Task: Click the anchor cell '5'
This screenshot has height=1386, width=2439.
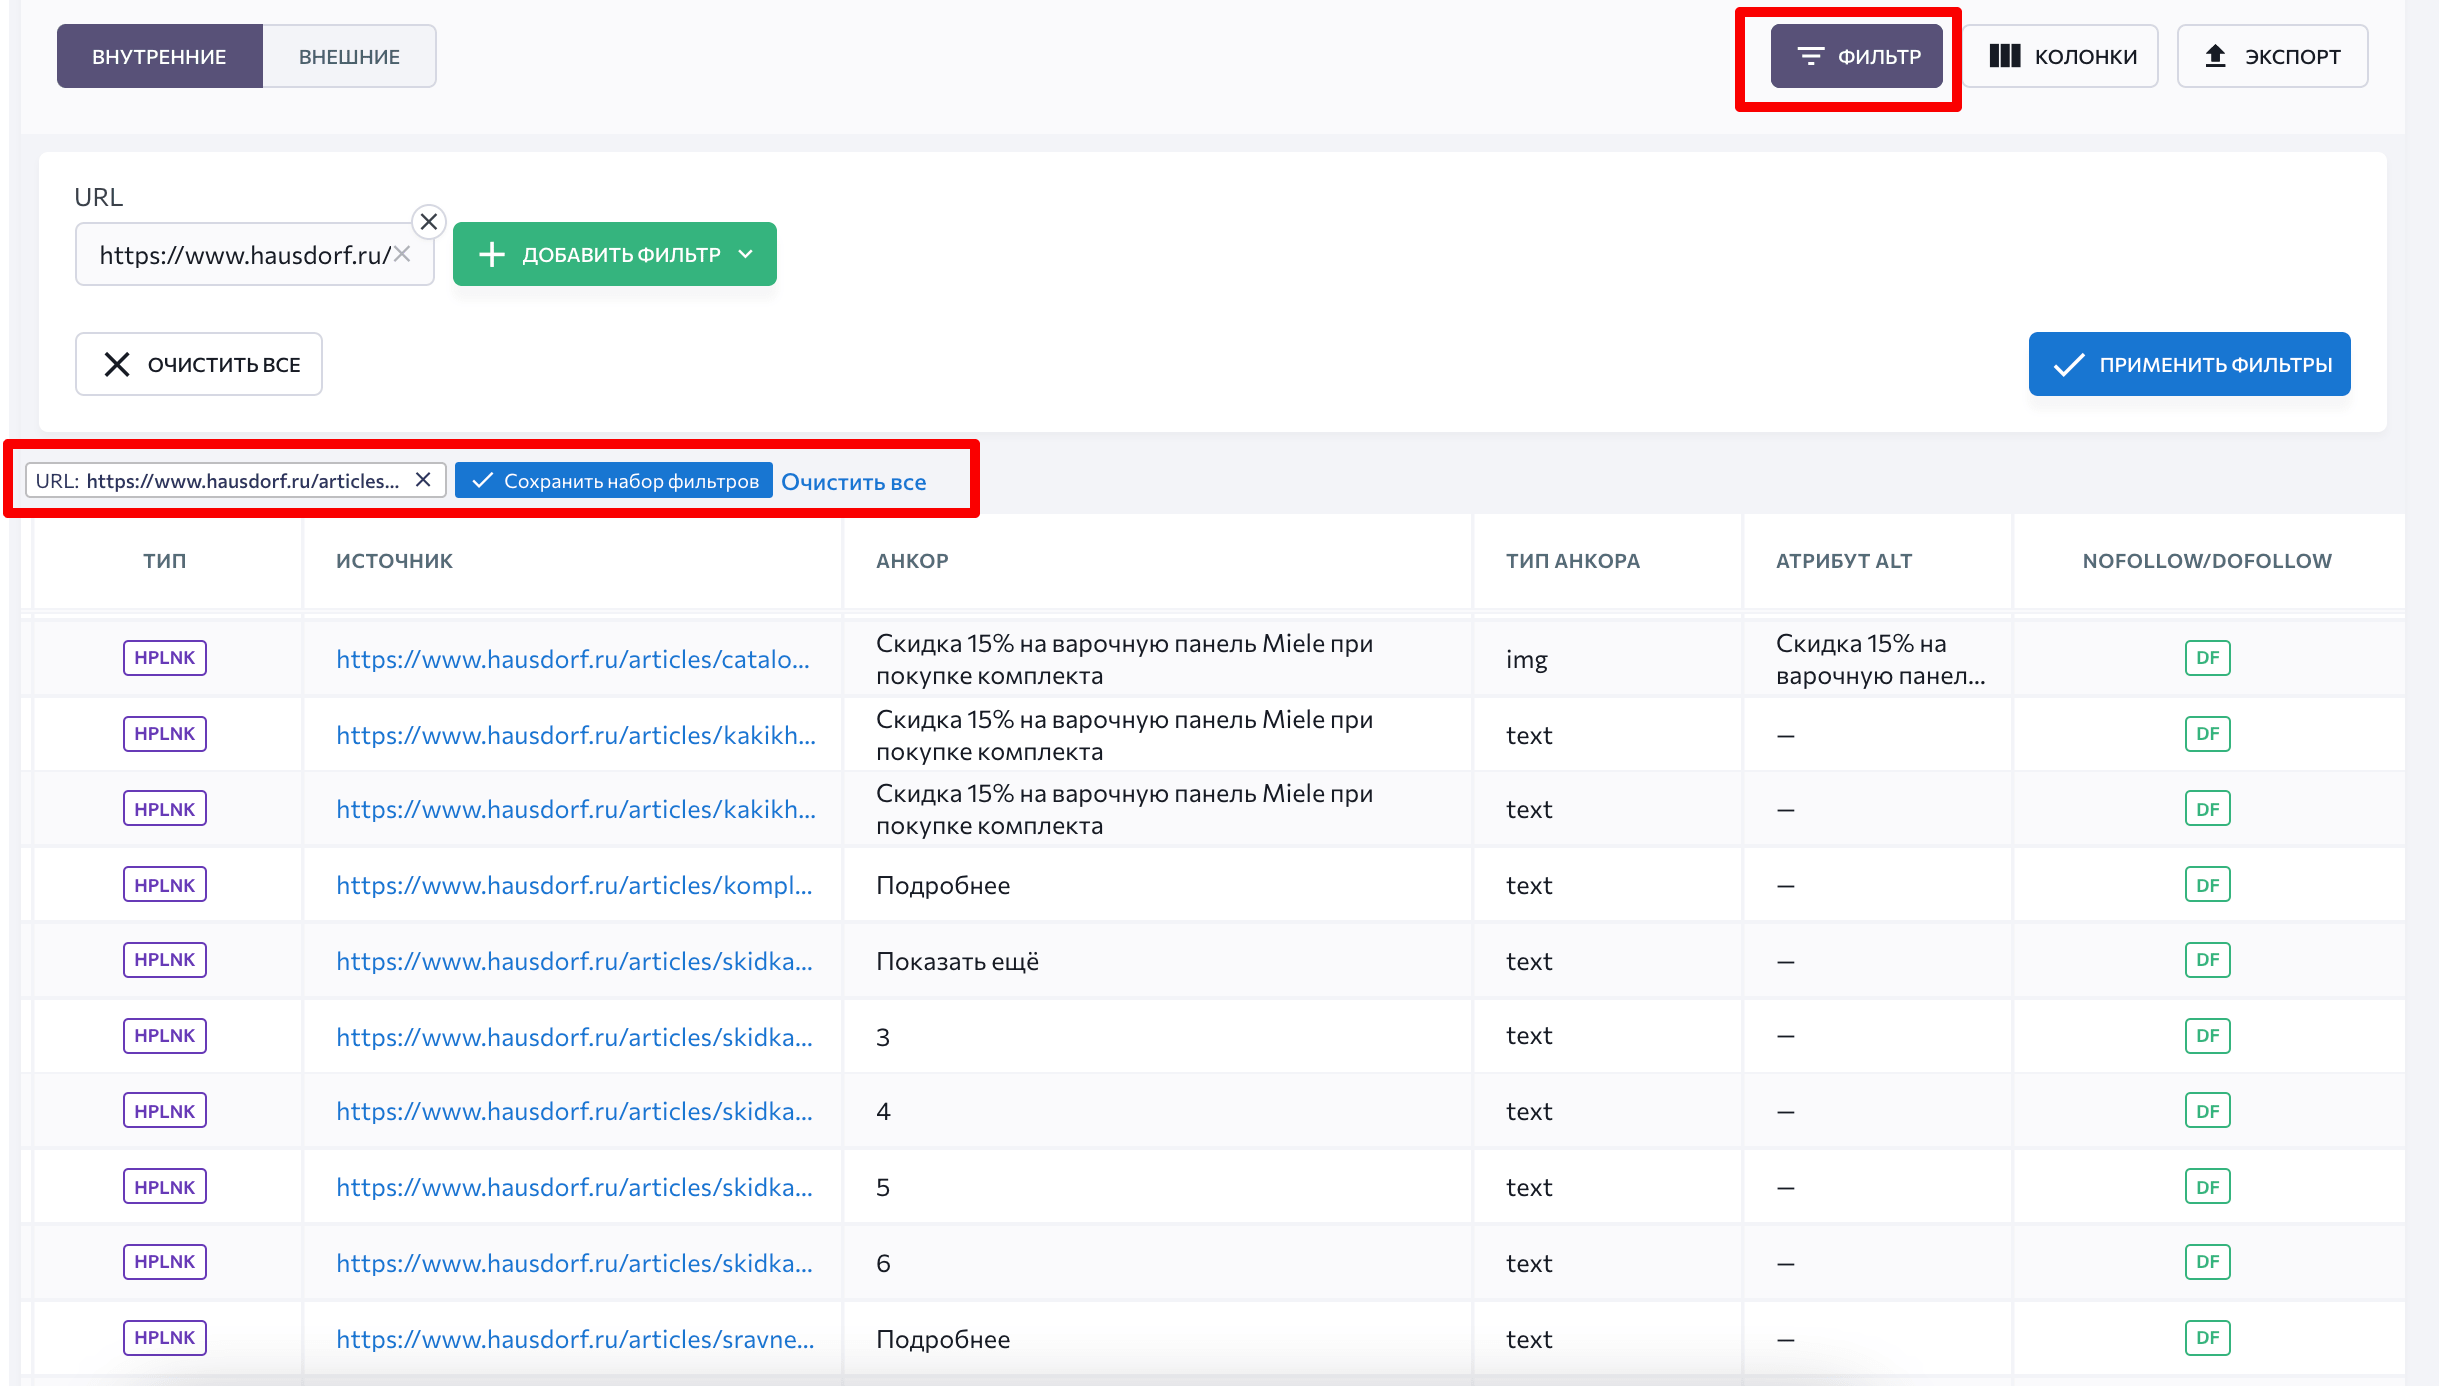Action: click(x=883, y=1187)
